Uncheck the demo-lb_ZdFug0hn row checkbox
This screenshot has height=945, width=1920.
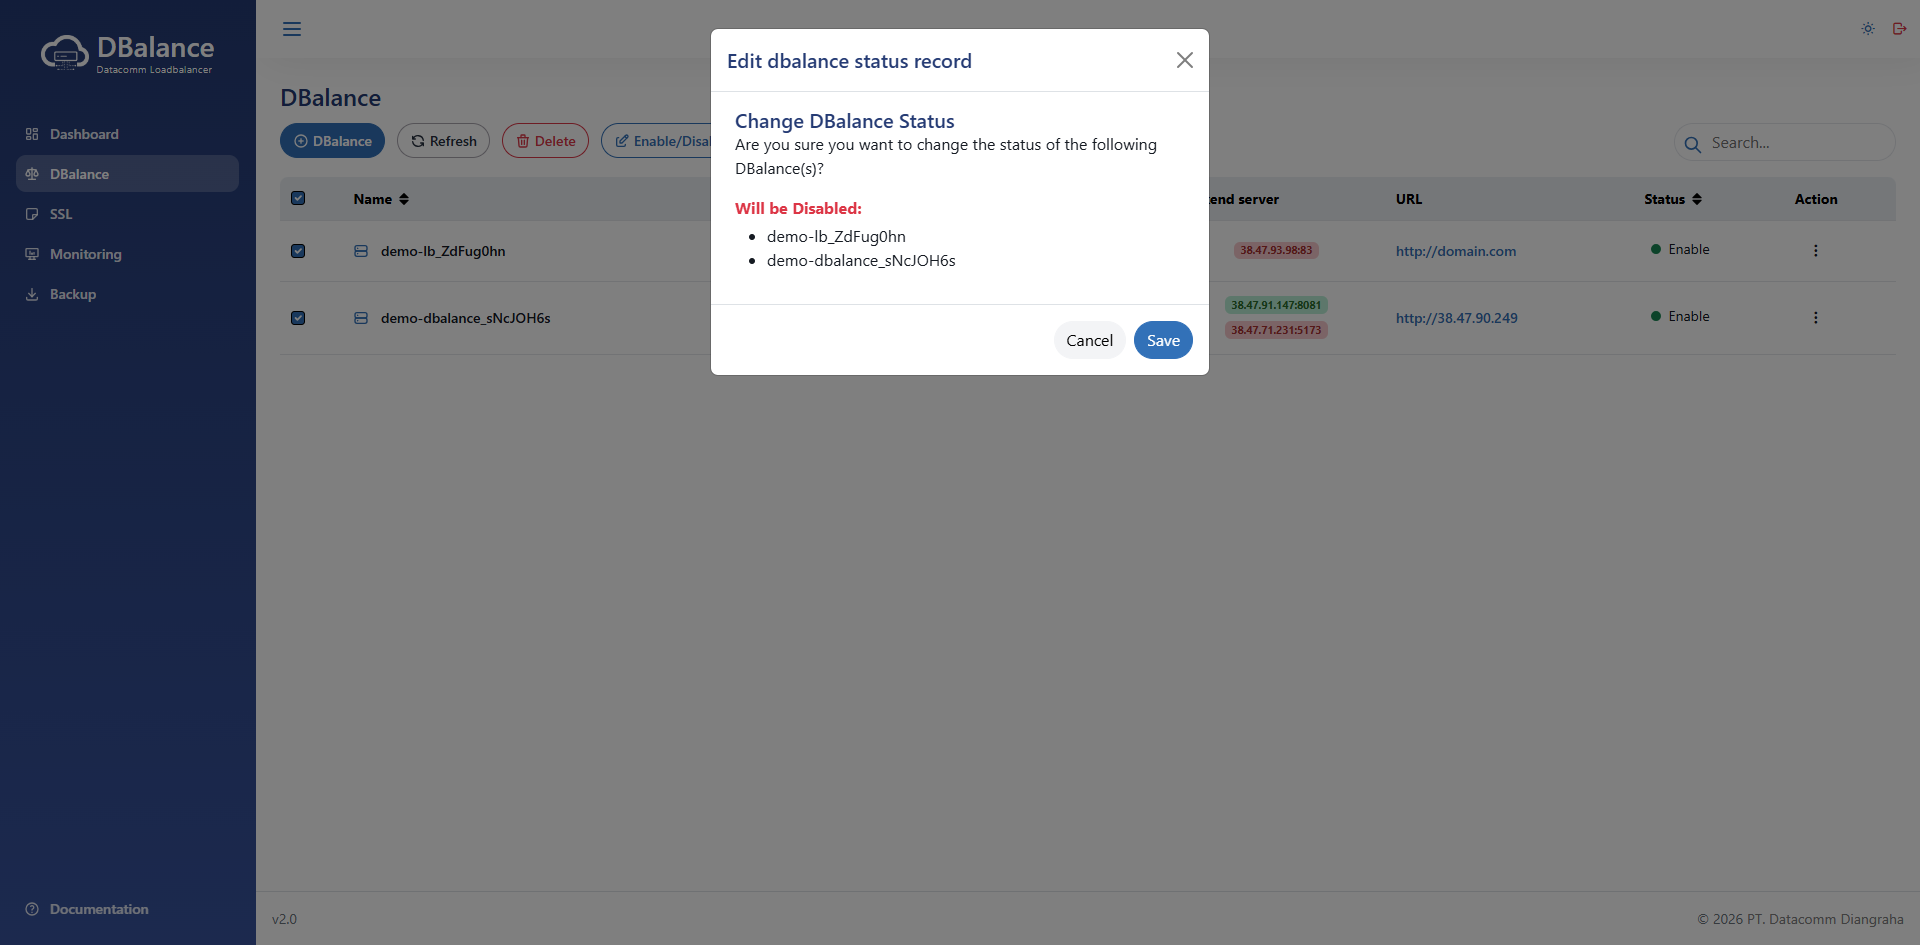pos(298,251)
